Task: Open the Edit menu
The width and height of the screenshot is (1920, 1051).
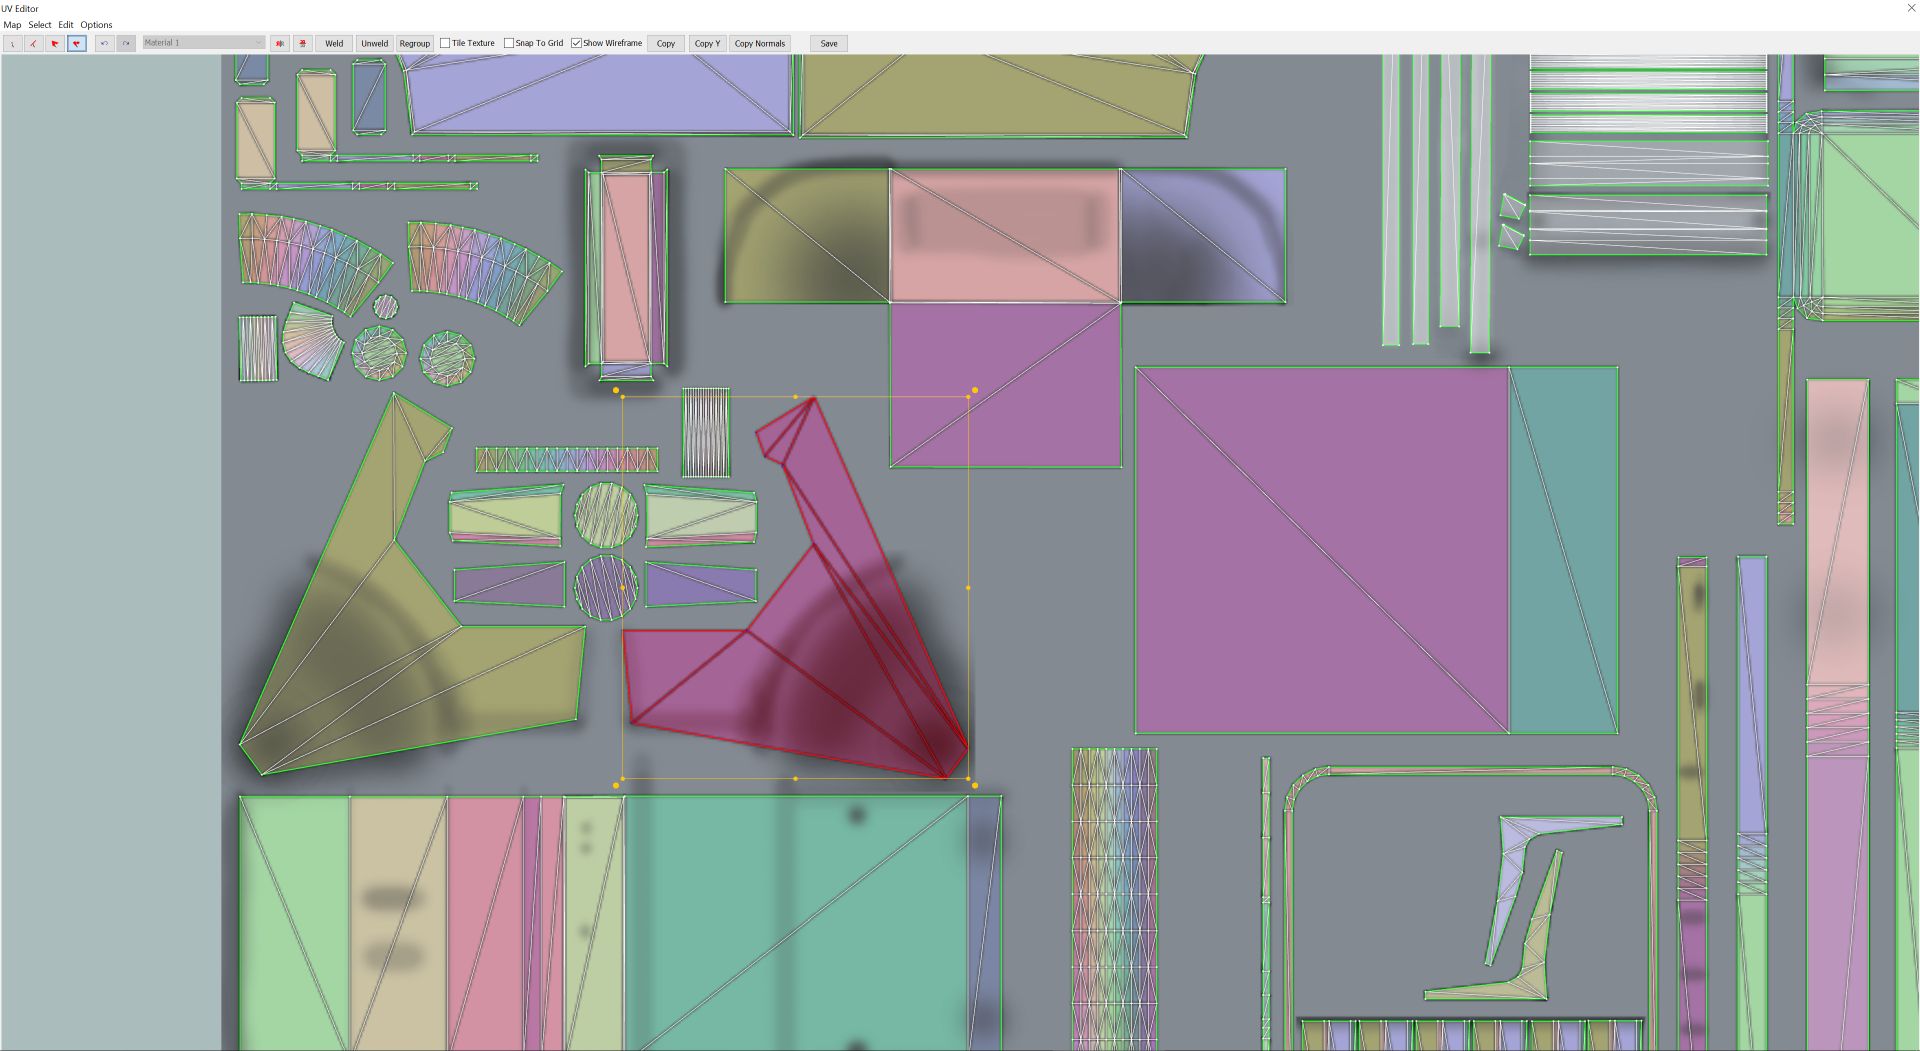Action: pos(66,25)
